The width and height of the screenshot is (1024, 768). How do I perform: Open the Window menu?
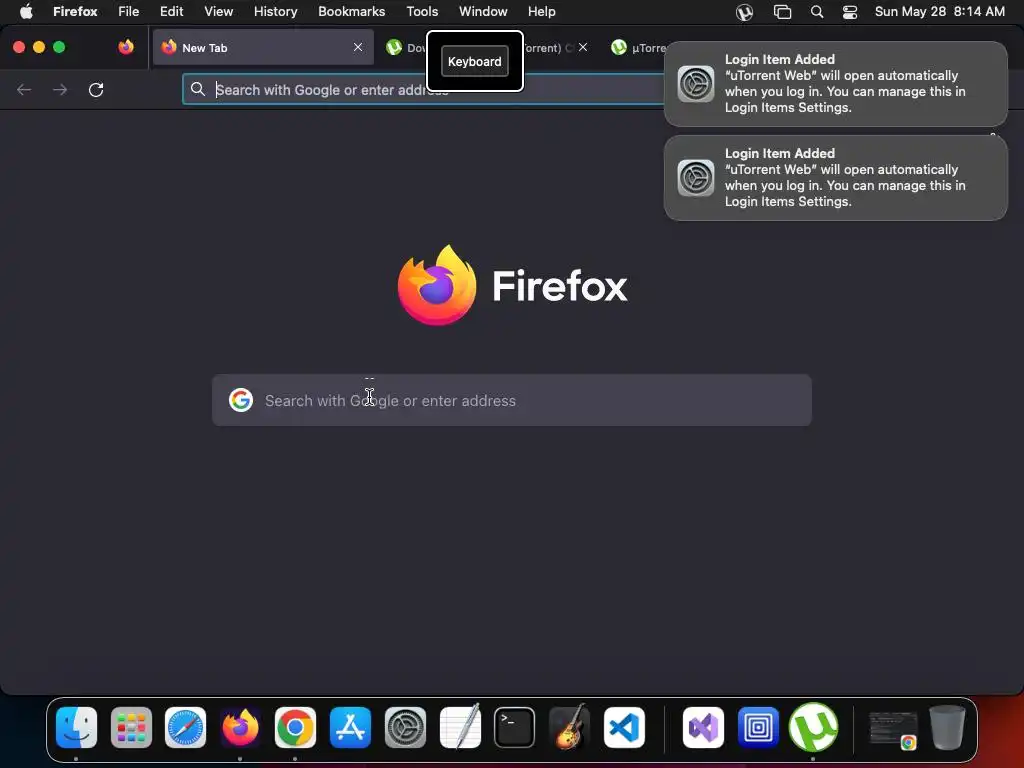click(483, 11)
